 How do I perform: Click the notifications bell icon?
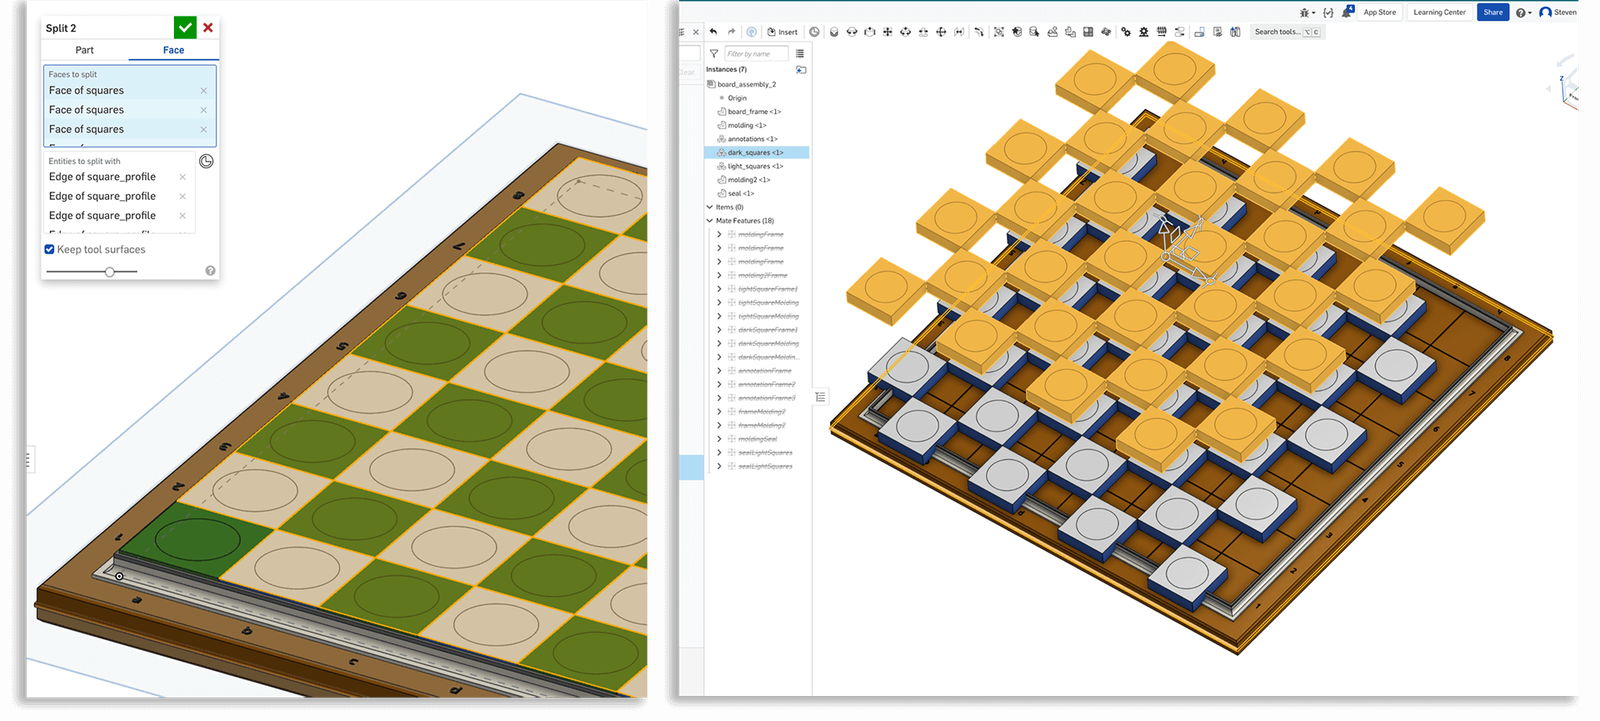coord(1347,12)
